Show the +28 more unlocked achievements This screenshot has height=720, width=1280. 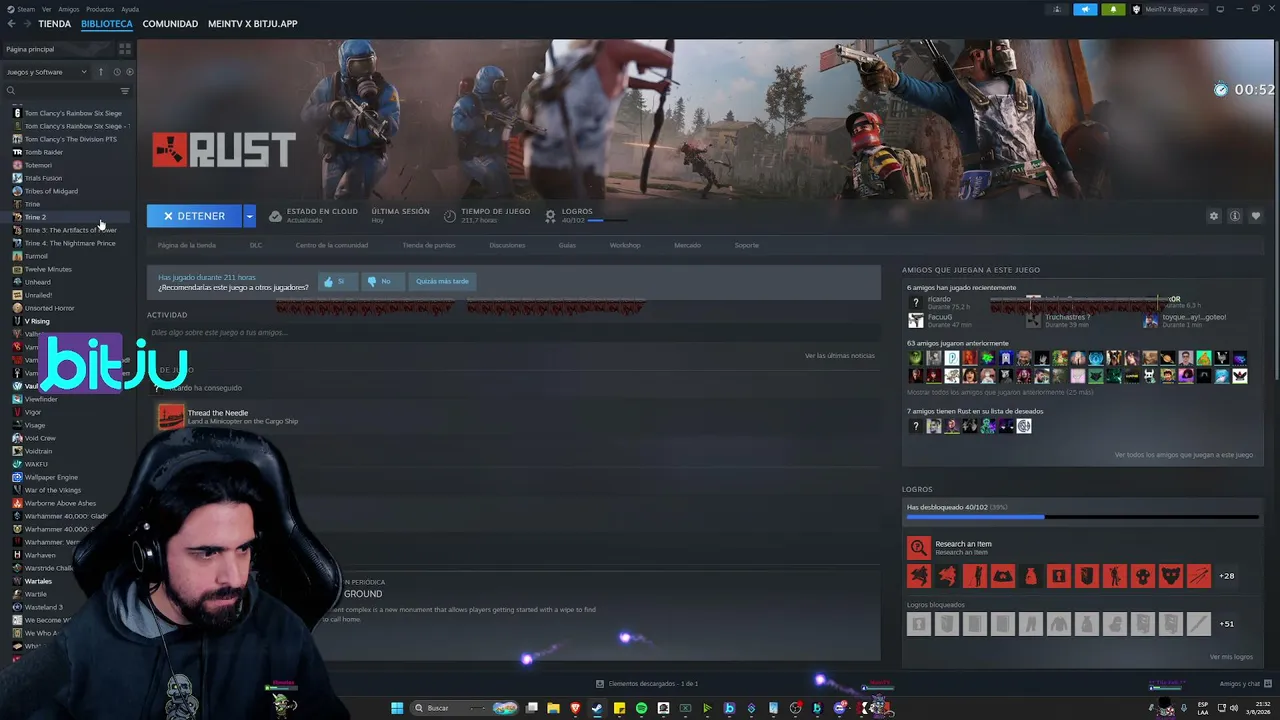point(1226,576)
